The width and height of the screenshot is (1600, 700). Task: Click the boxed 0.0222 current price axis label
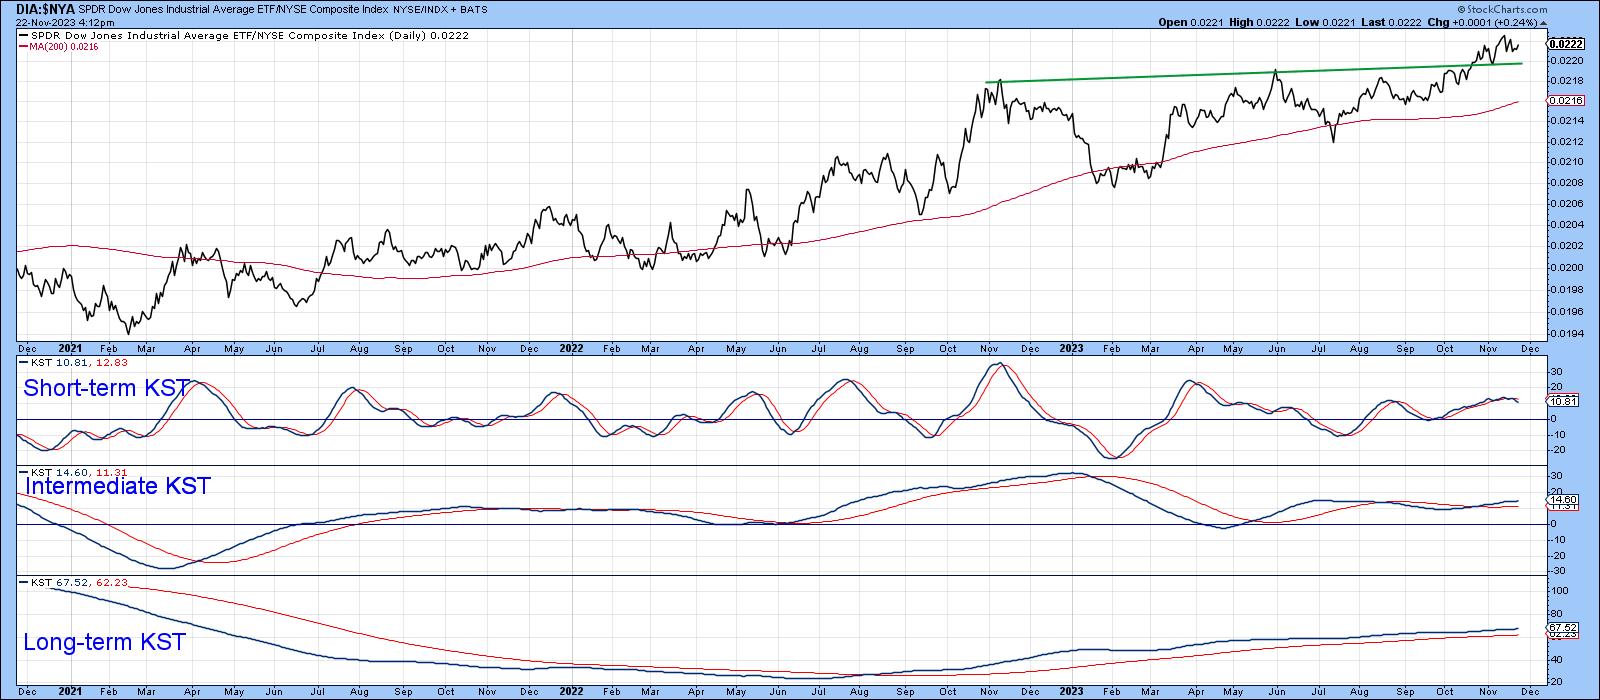pos(1563,44)
